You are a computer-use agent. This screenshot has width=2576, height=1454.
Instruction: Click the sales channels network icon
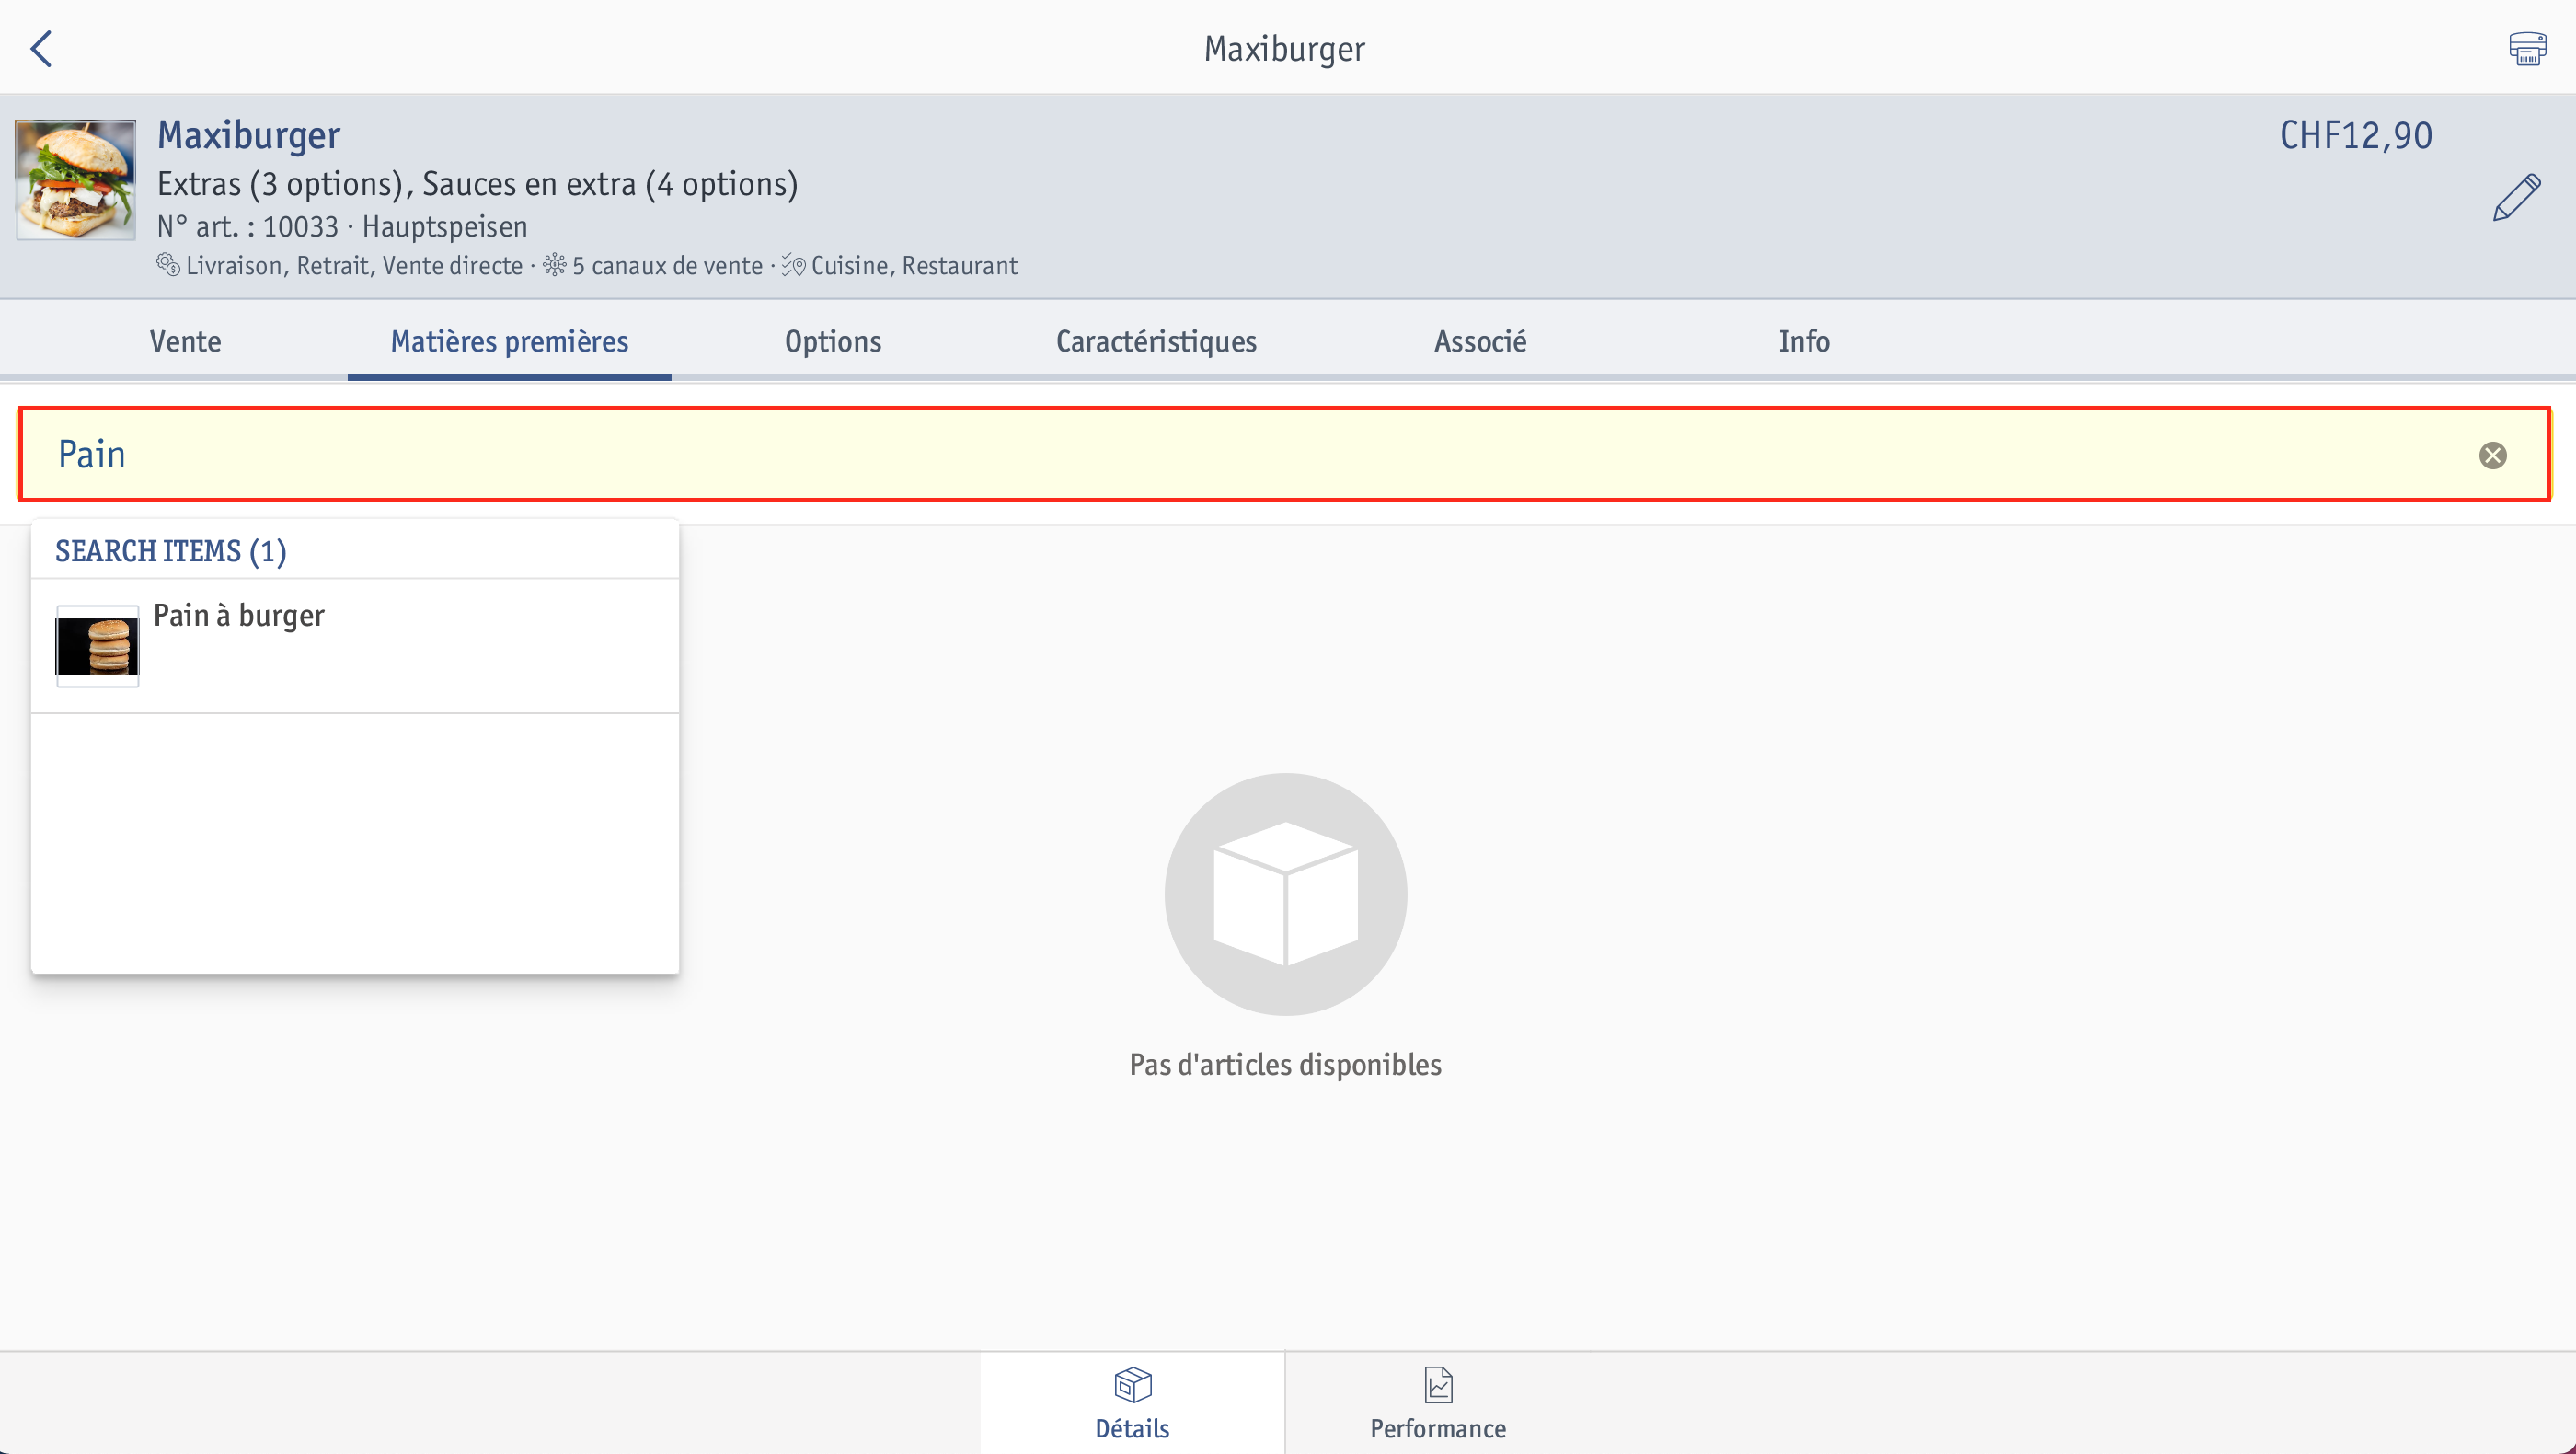(x=554, y=265)
